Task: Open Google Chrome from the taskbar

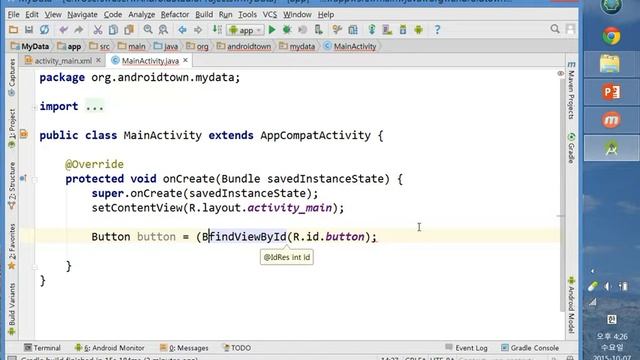Action: point(611,36)
